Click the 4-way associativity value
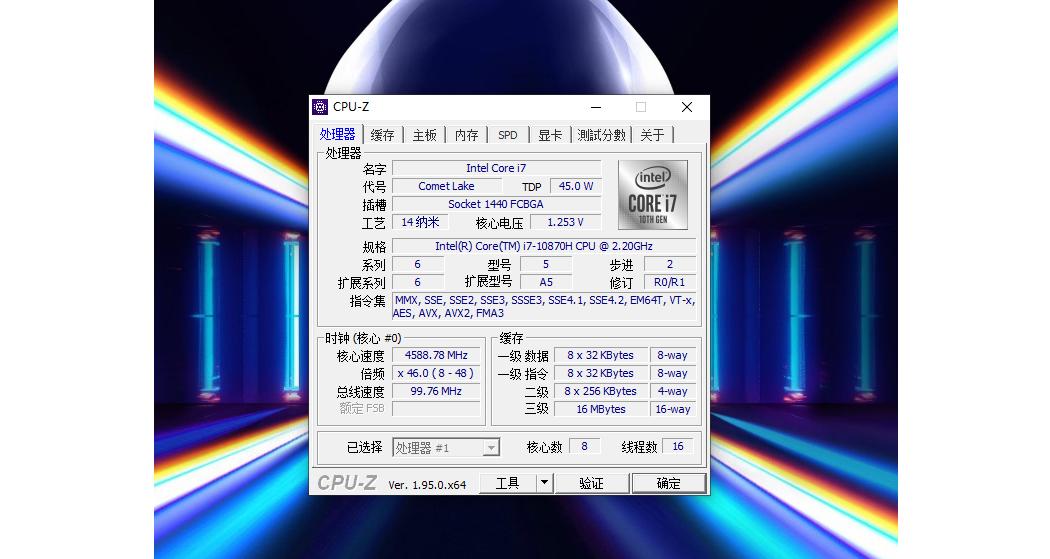The image size is (1050, 559). pos(672,392)
